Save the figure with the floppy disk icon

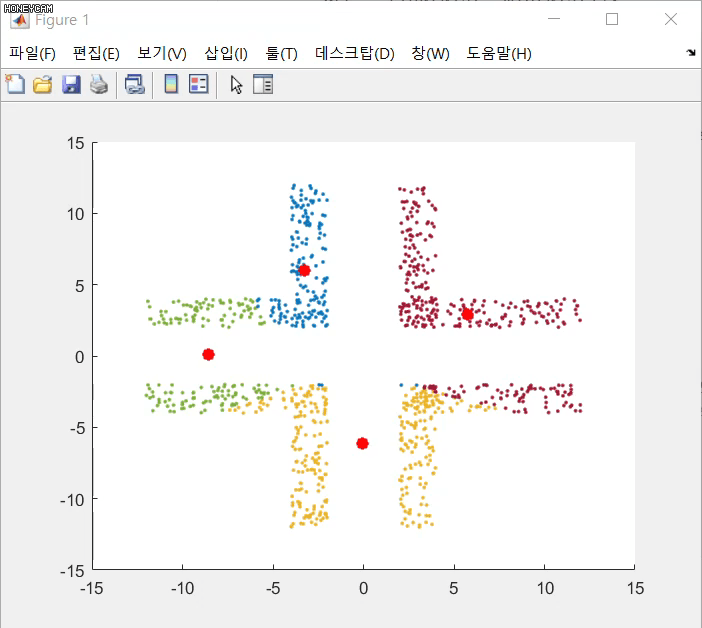point(71,84)
